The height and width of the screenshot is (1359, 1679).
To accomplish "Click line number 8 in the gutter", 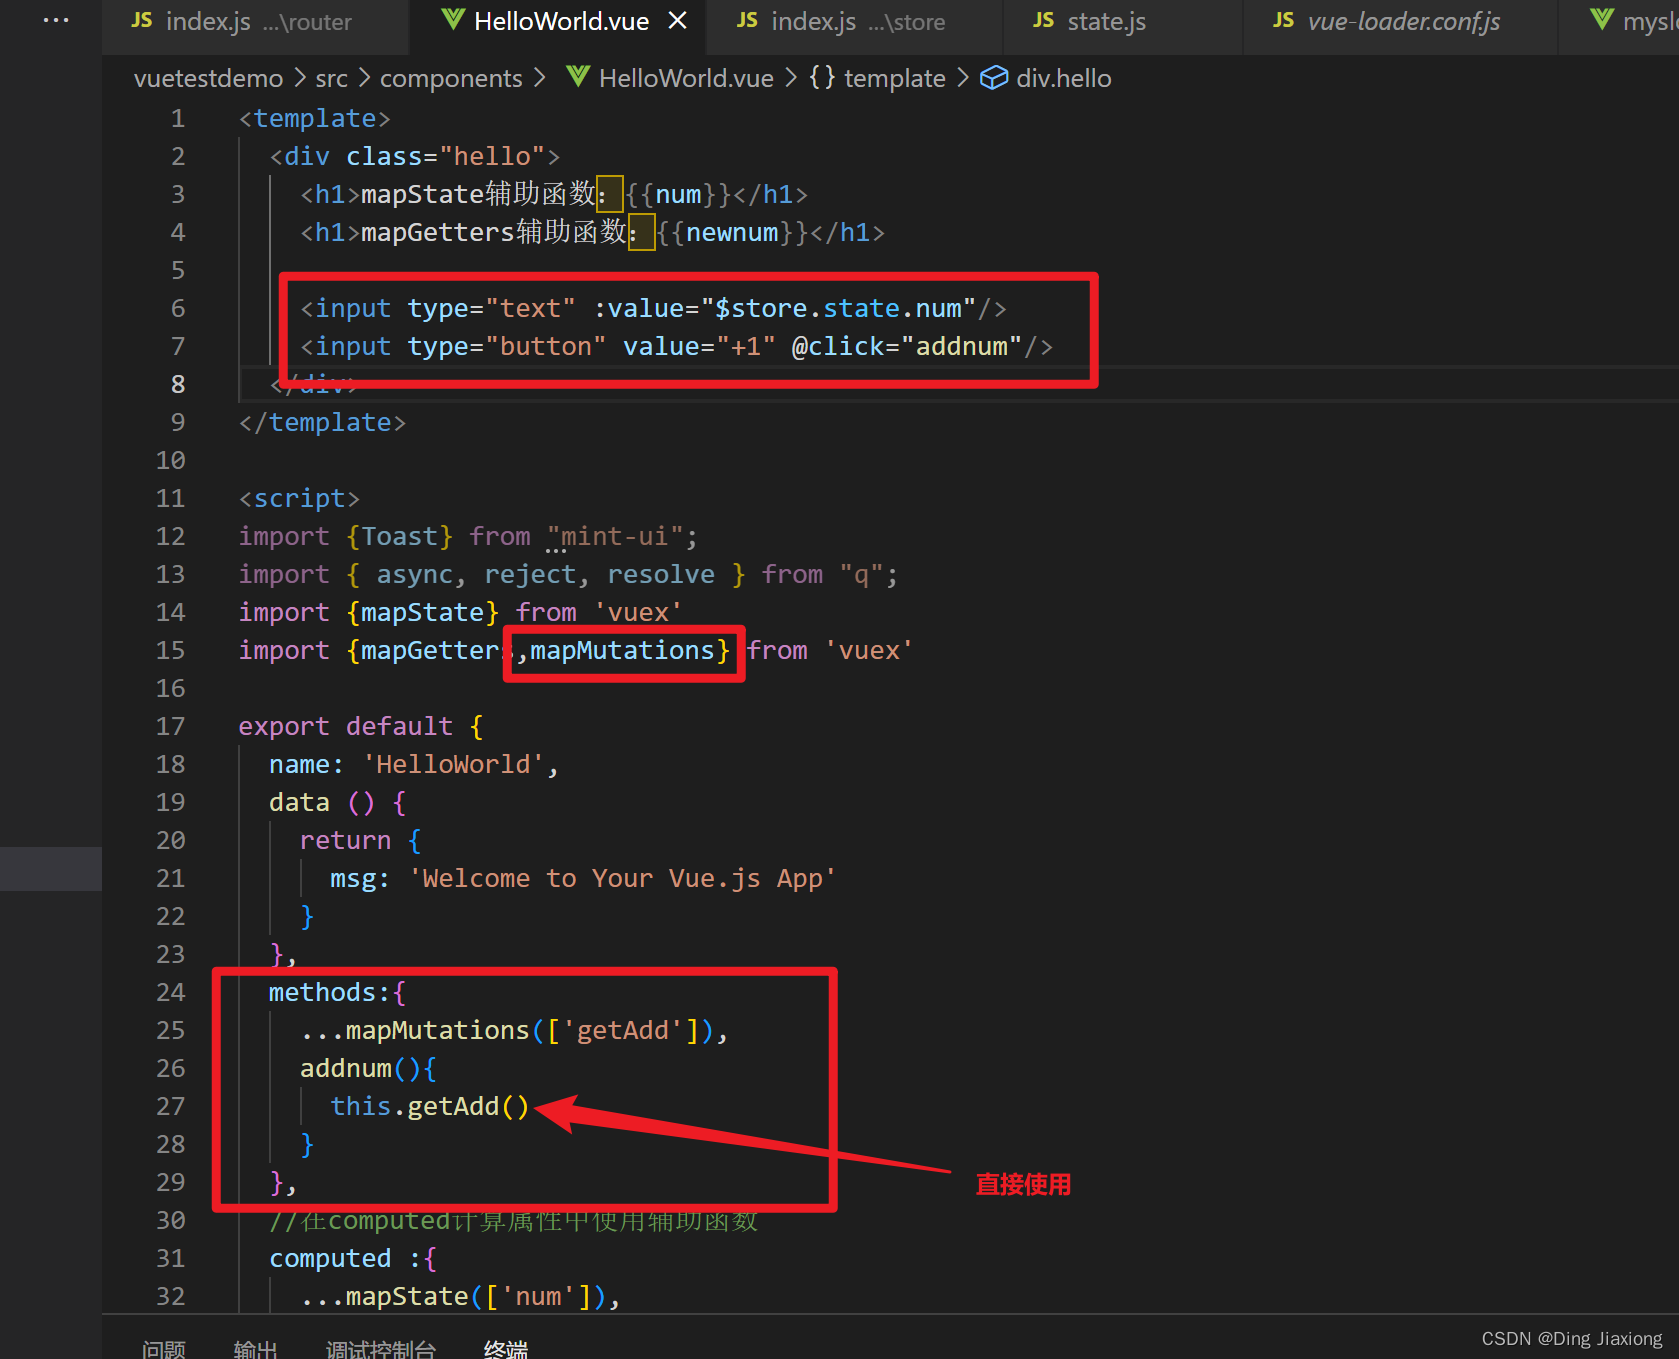I will tap(178, 385).
